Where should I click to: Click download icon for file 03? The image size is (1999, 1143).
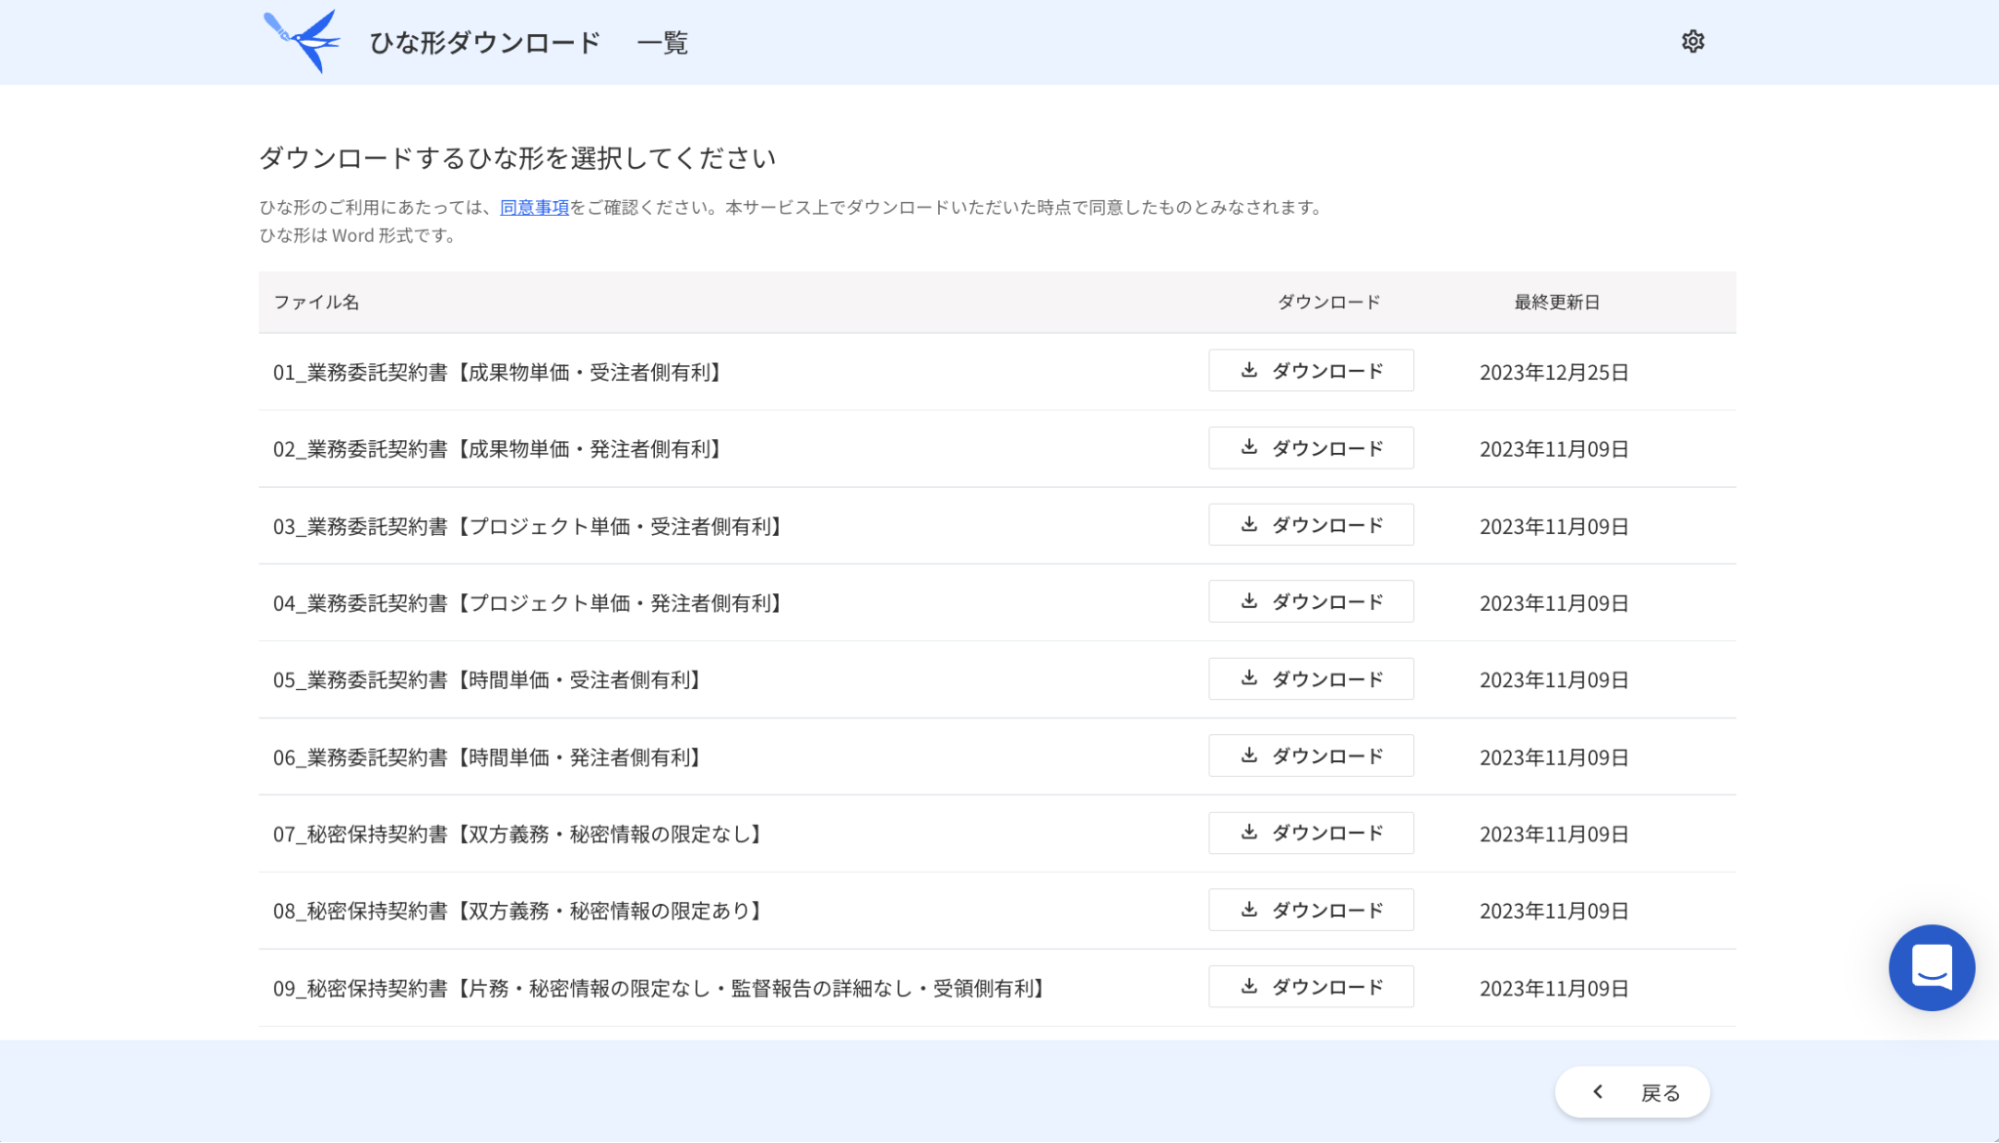coord(1249,524)
